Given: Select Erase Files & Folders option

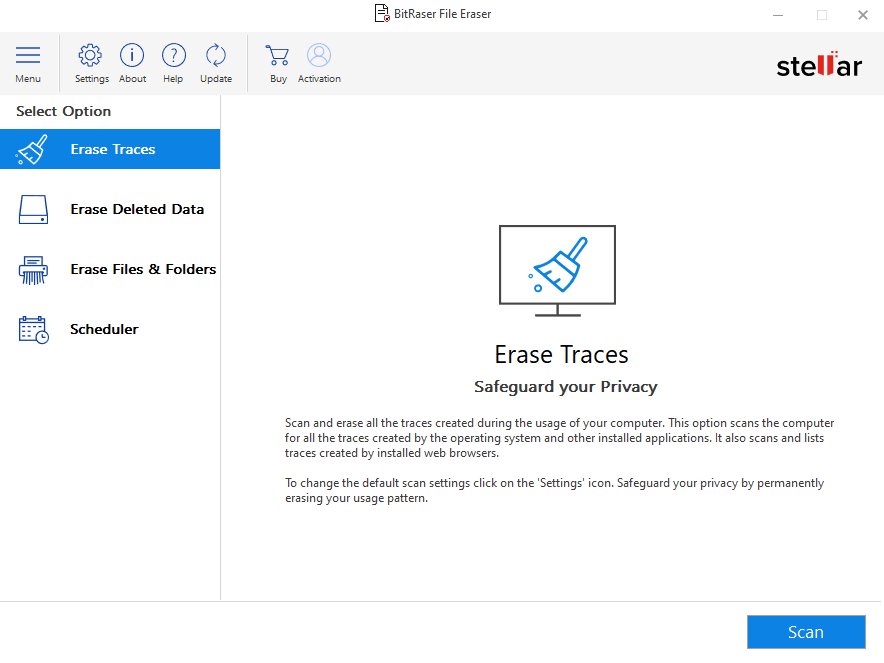Looking at the screenshot, I should [143, 269].
